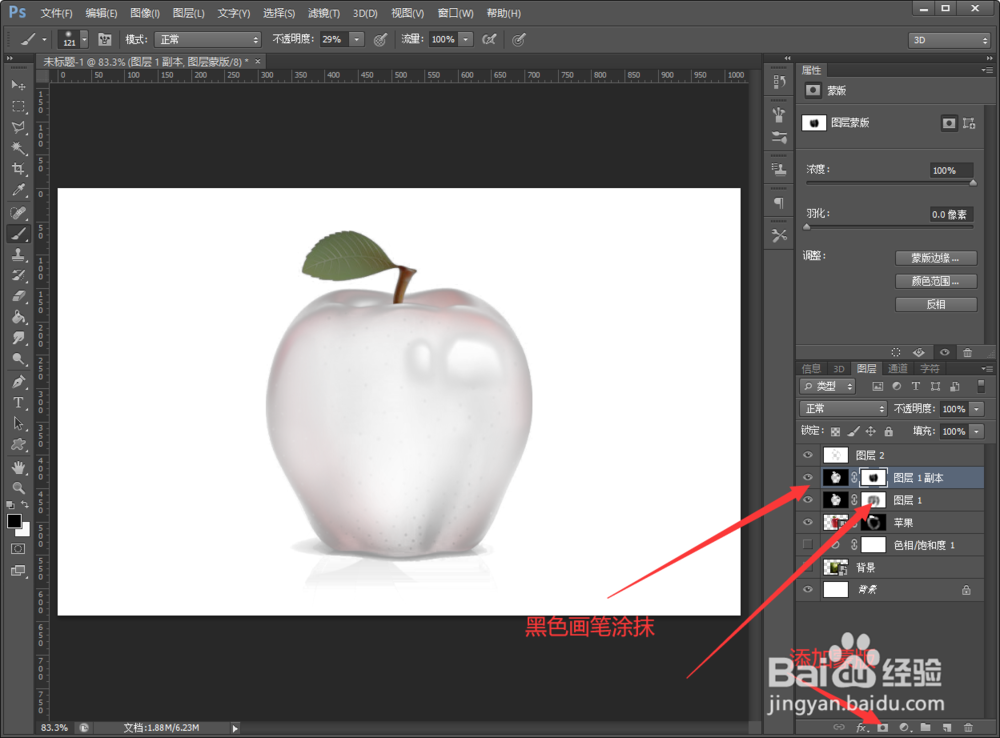The height and width of the screenshot is (738, 1000).
Task: Select the Pen tool
Action: [18, 381]
